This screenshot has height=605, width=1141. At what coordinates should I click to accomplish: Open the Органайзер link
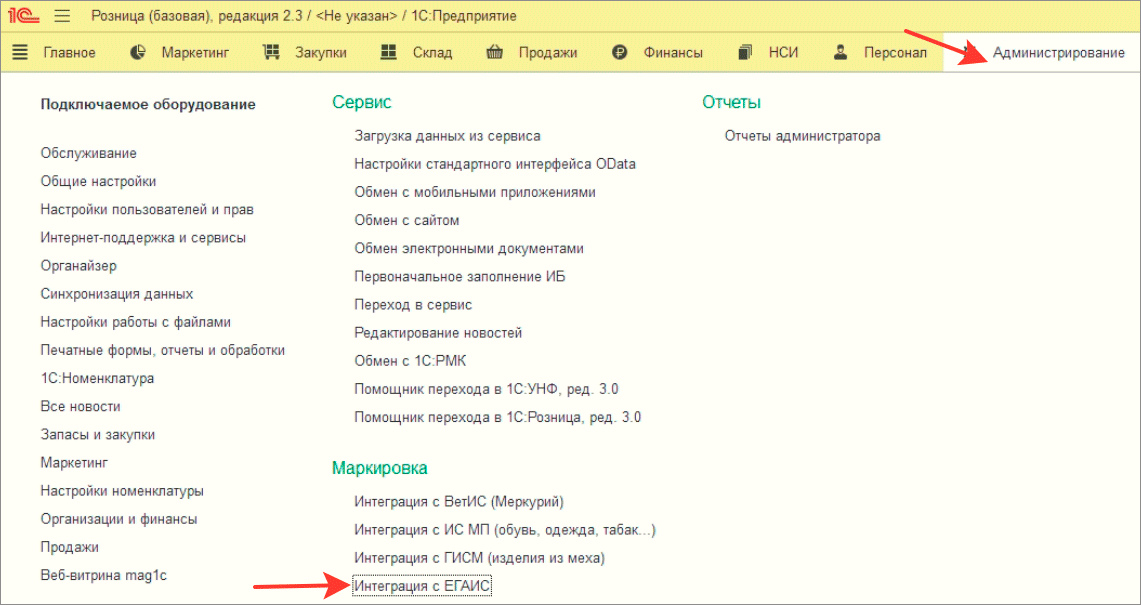tap(79, 266)
